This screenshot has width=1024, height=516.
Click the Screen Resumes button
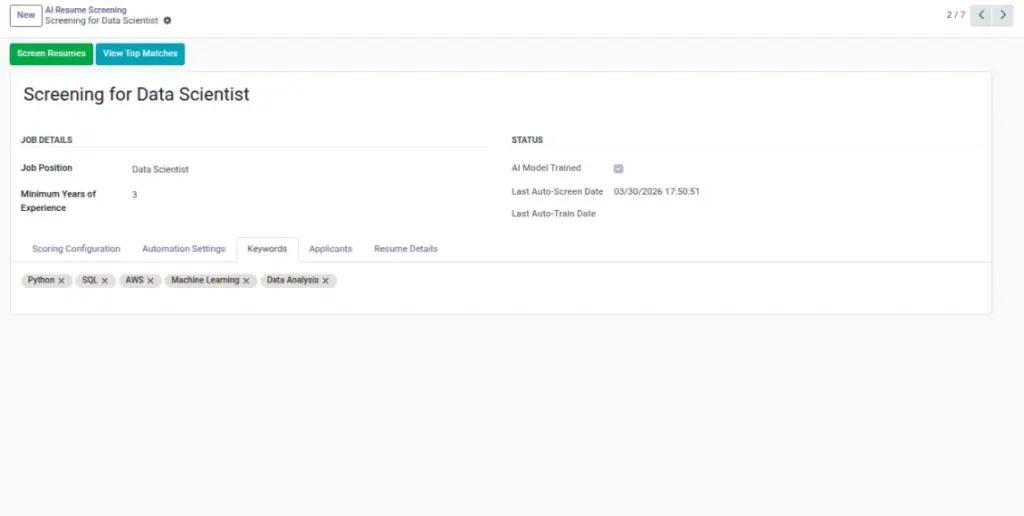pos(51,54)
